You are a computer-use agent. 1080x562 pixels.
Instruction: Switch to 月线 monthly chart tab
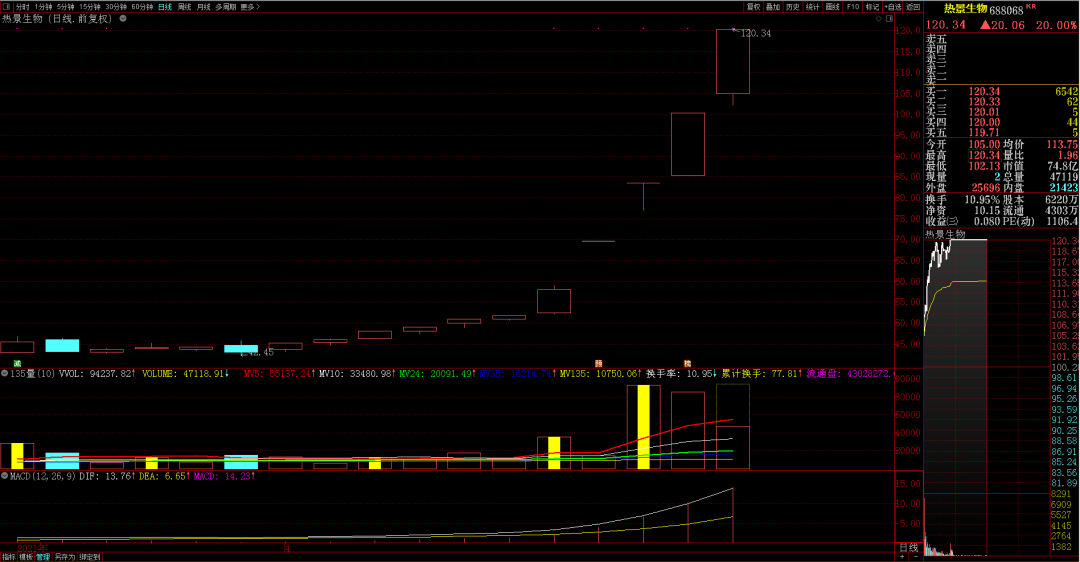coord(204,6)
